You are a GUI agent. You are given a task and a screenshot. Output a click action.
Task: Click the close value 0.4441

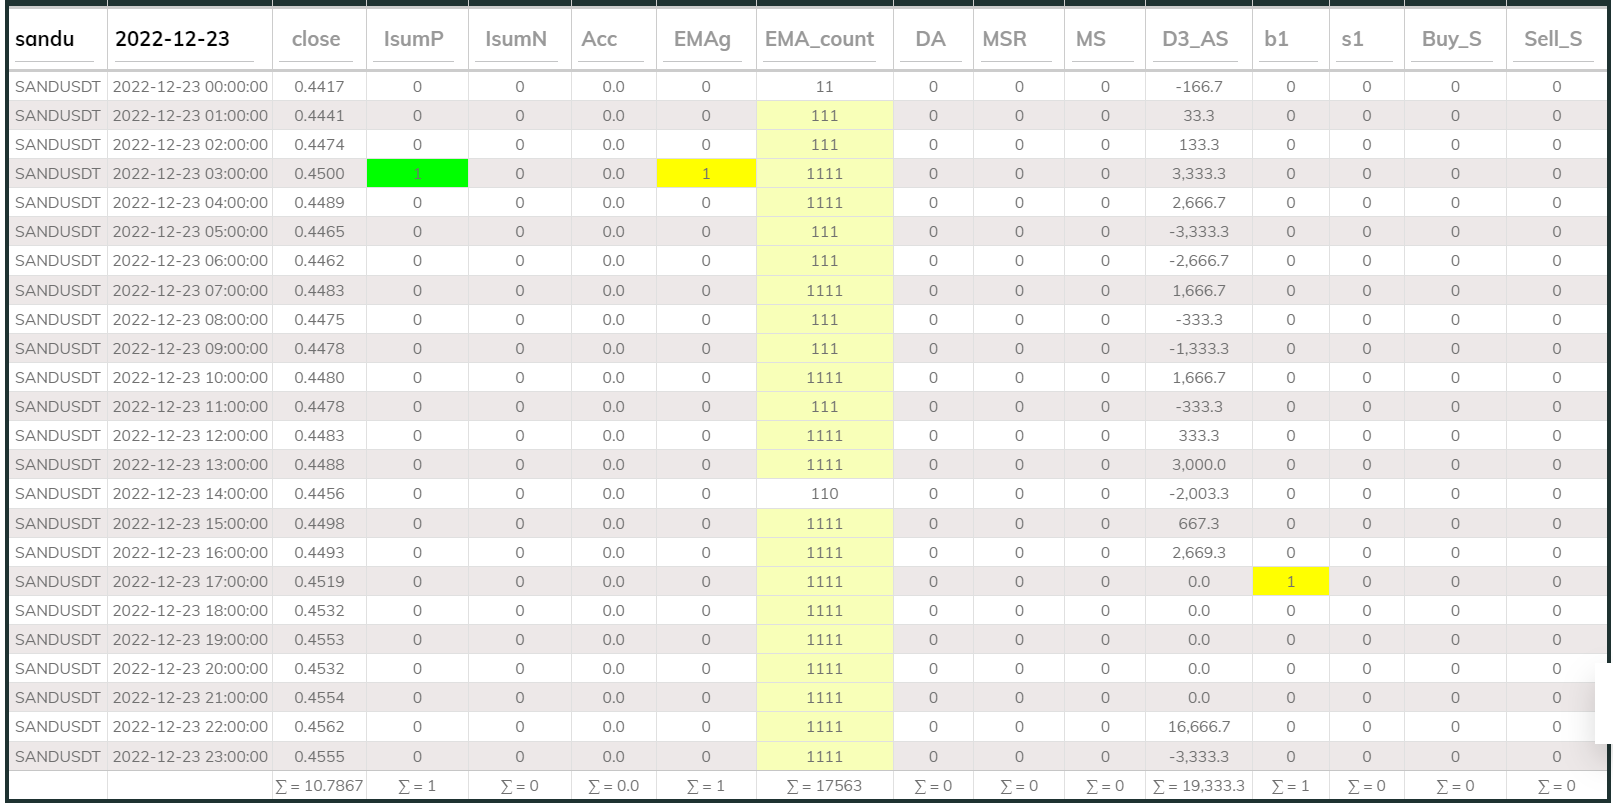click(x=319, y=116)
